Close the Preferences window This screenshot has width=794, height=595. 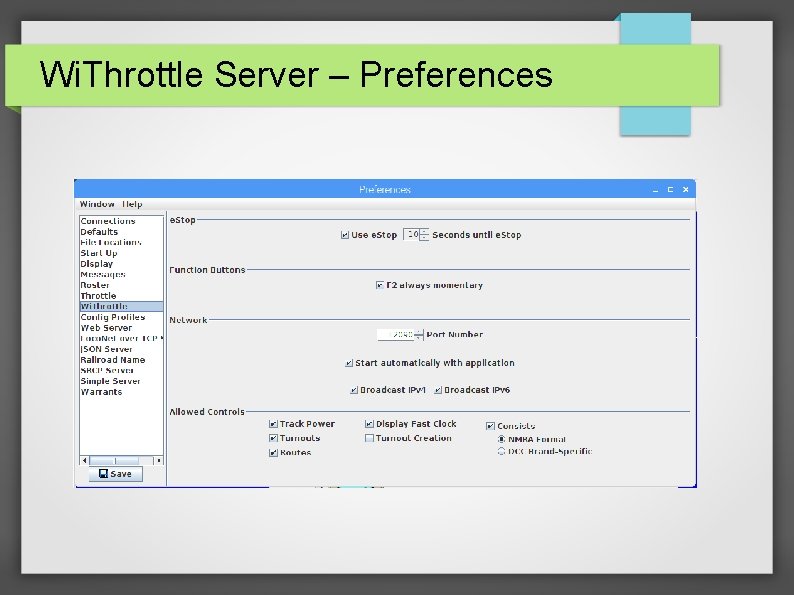tap(686, 189)
